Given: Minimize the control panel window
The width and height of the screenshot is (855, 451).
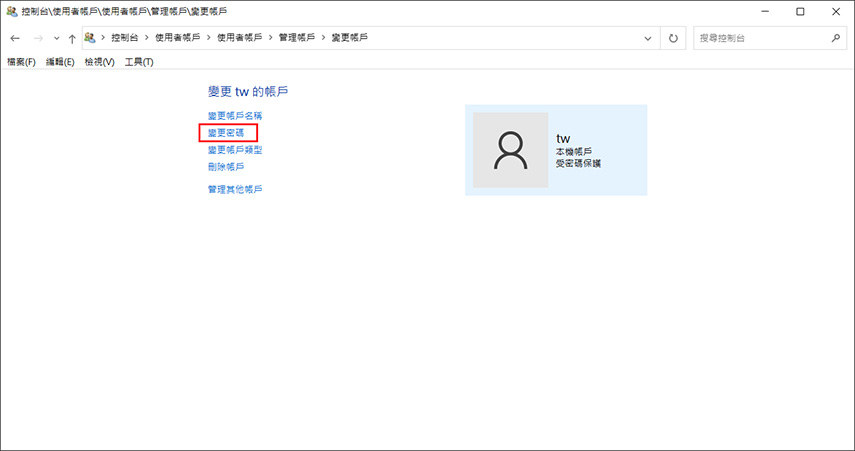Looking at the screenshot, I should click(x=765, y=11).
